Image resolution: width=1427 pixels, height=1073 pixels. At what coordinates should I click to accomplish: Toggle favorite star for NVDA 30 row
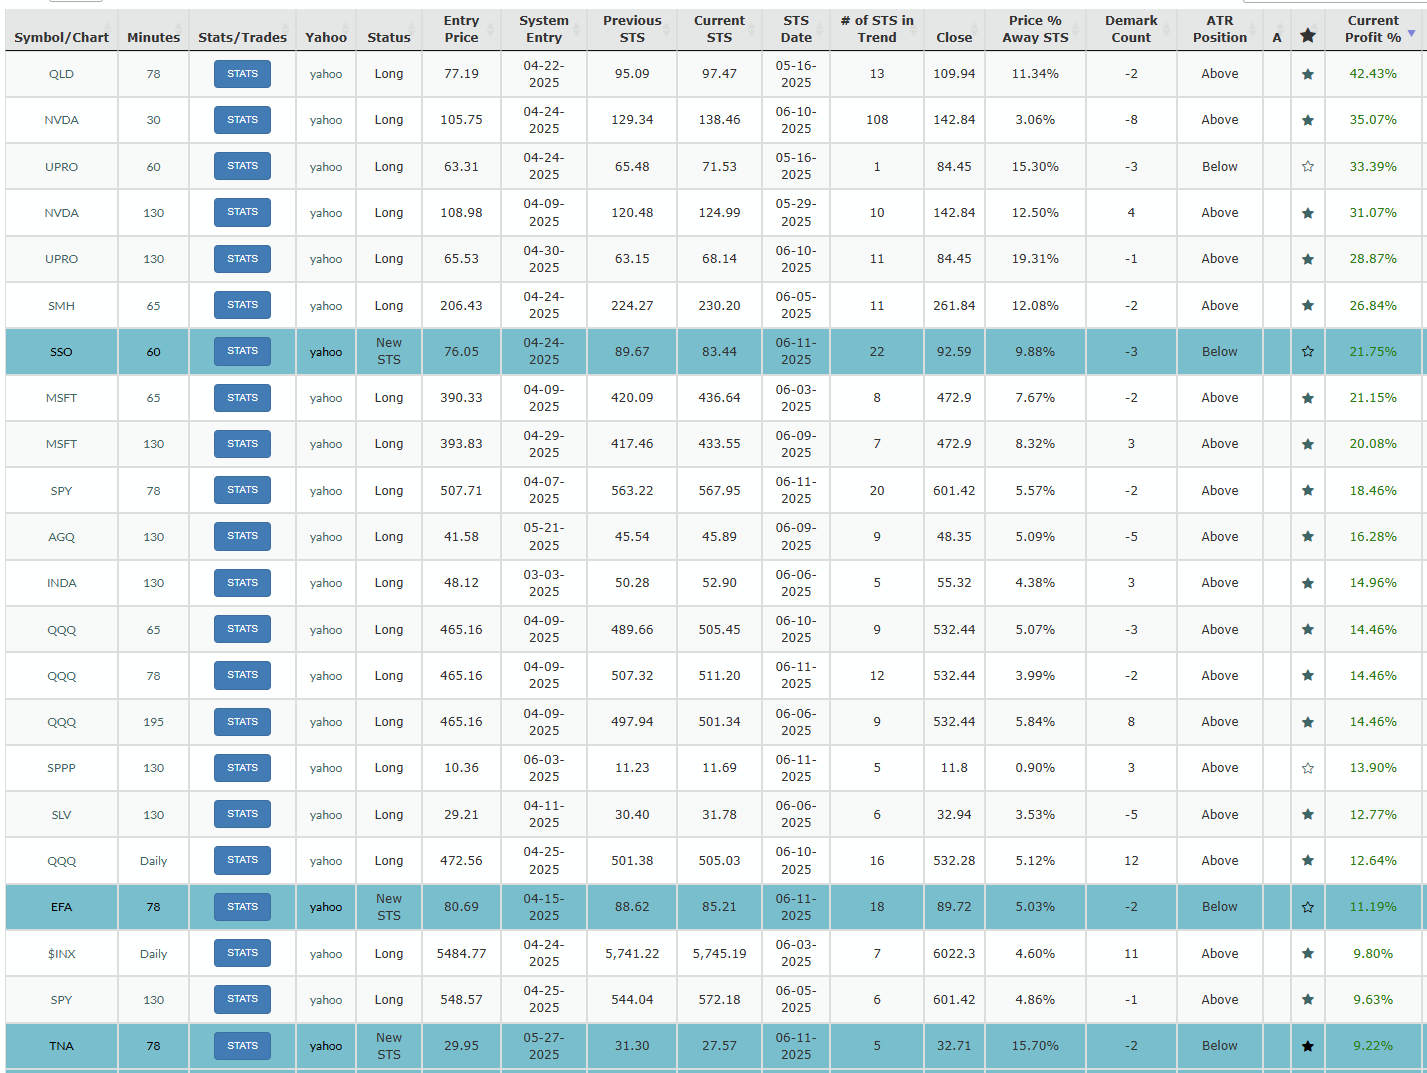1308,120
